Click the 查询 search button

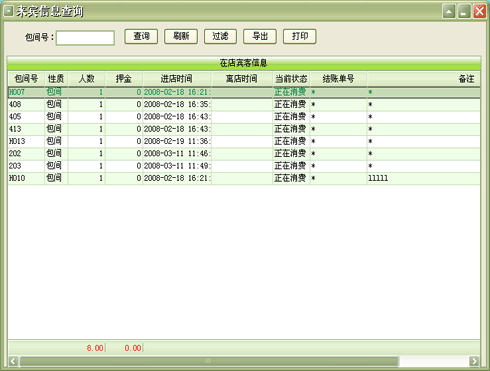coord(141,36)
